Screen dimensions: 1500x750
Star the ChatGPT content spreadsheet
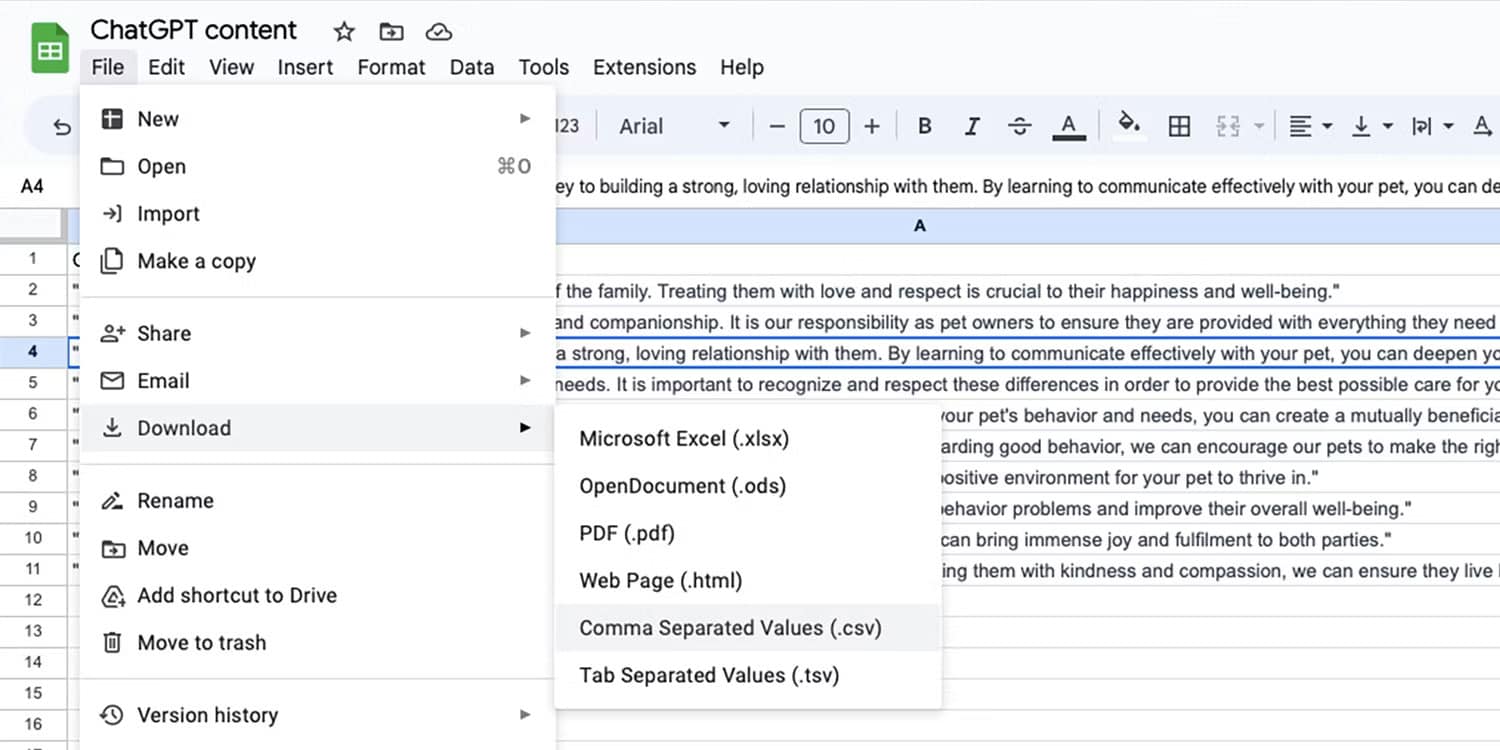(343, 31)
